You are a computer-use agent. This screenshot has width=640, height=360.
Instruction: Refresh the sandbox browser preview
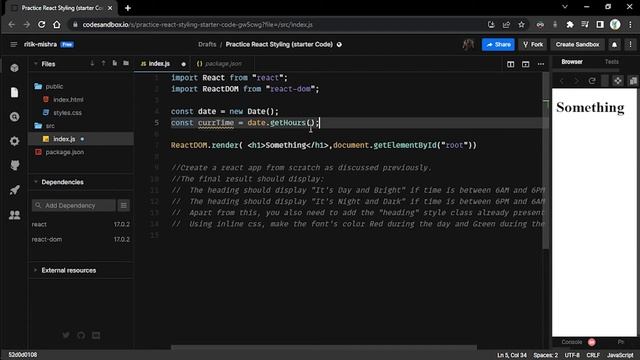(592, 81)
